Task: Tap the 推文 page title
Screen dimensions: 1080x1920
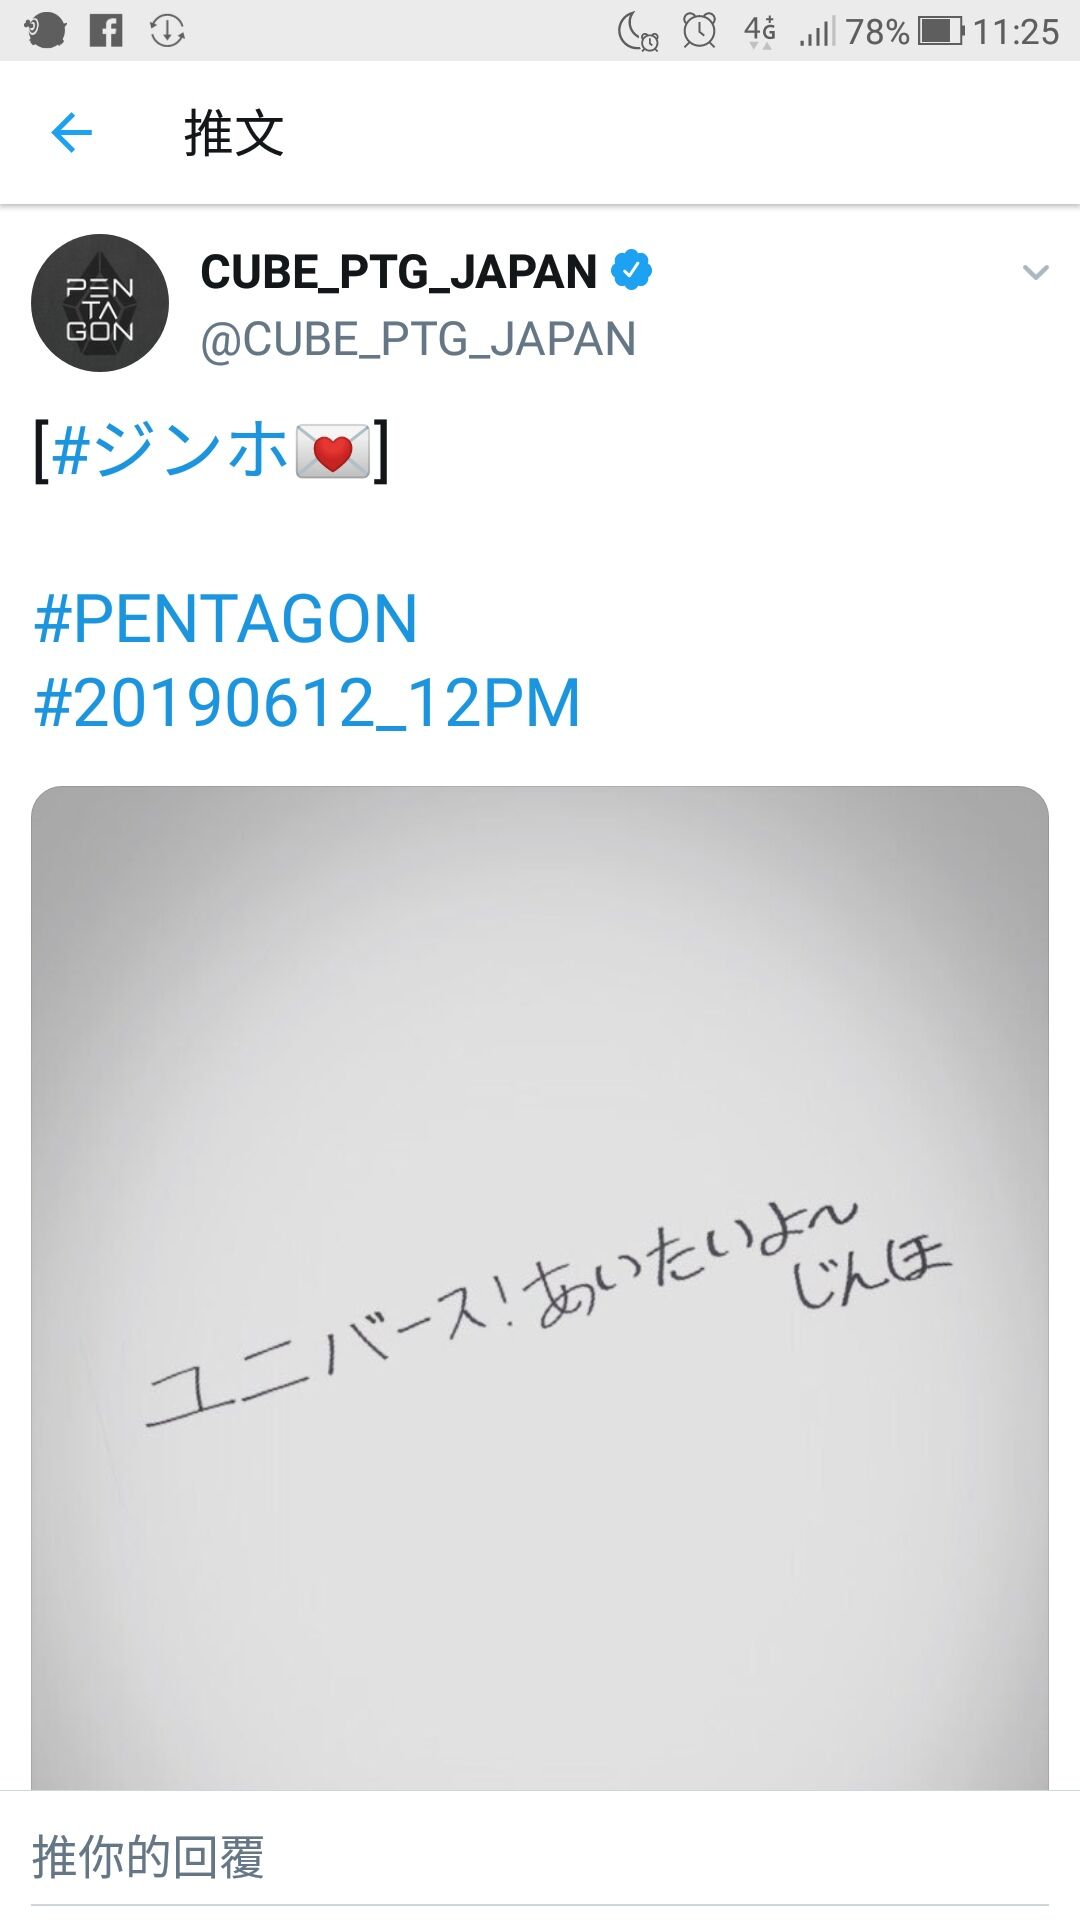Action: [234, 133]
